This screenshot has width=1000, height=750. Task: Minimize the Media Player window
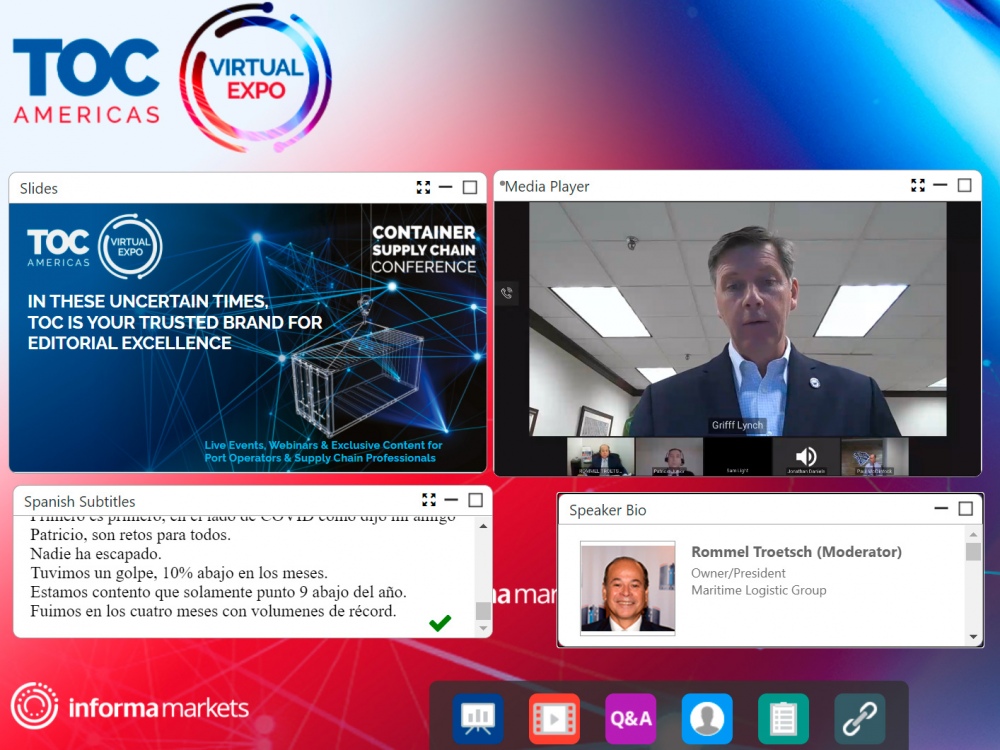pos(941,186)
